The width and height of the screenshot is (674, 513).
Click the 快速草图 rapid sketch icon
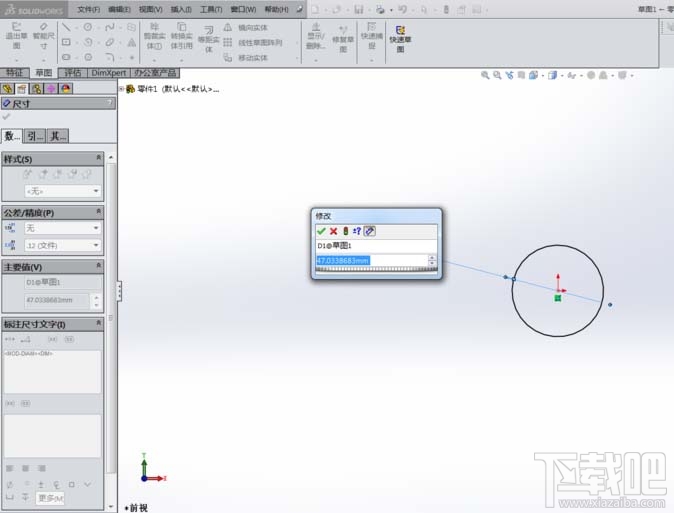tap(400, 39)
